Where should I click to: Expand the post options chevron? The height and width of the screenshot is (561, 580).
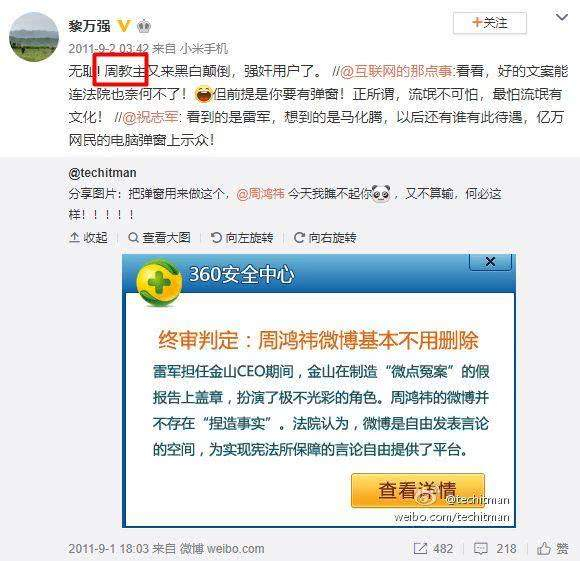(x=562, y=17)
